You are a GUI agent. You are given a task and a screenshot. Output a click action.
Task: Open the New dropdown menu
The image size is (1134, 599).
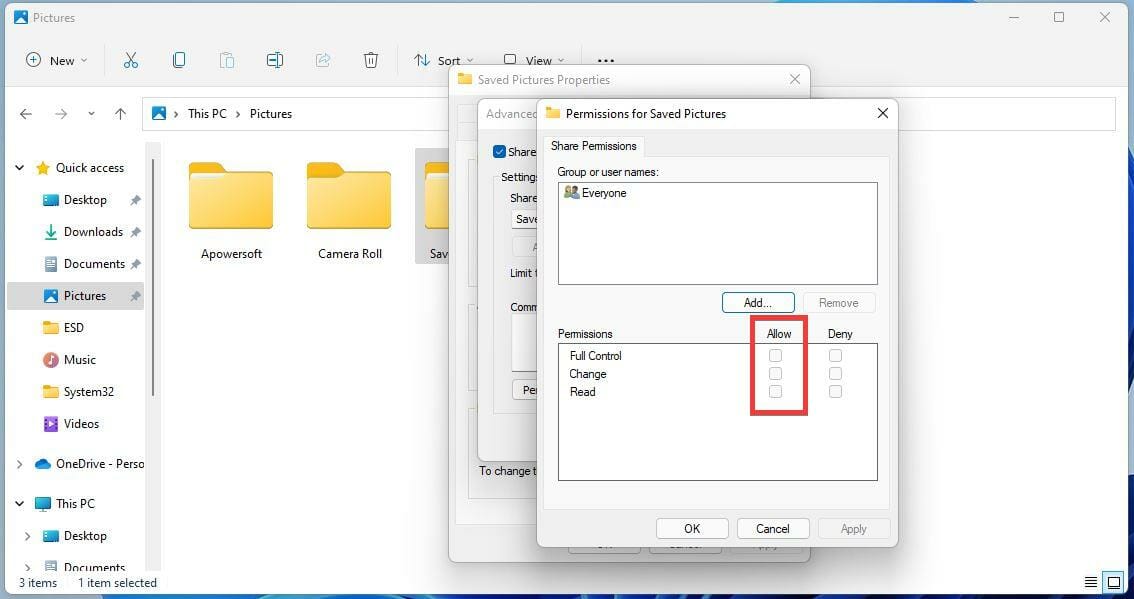tap(56, 61)
